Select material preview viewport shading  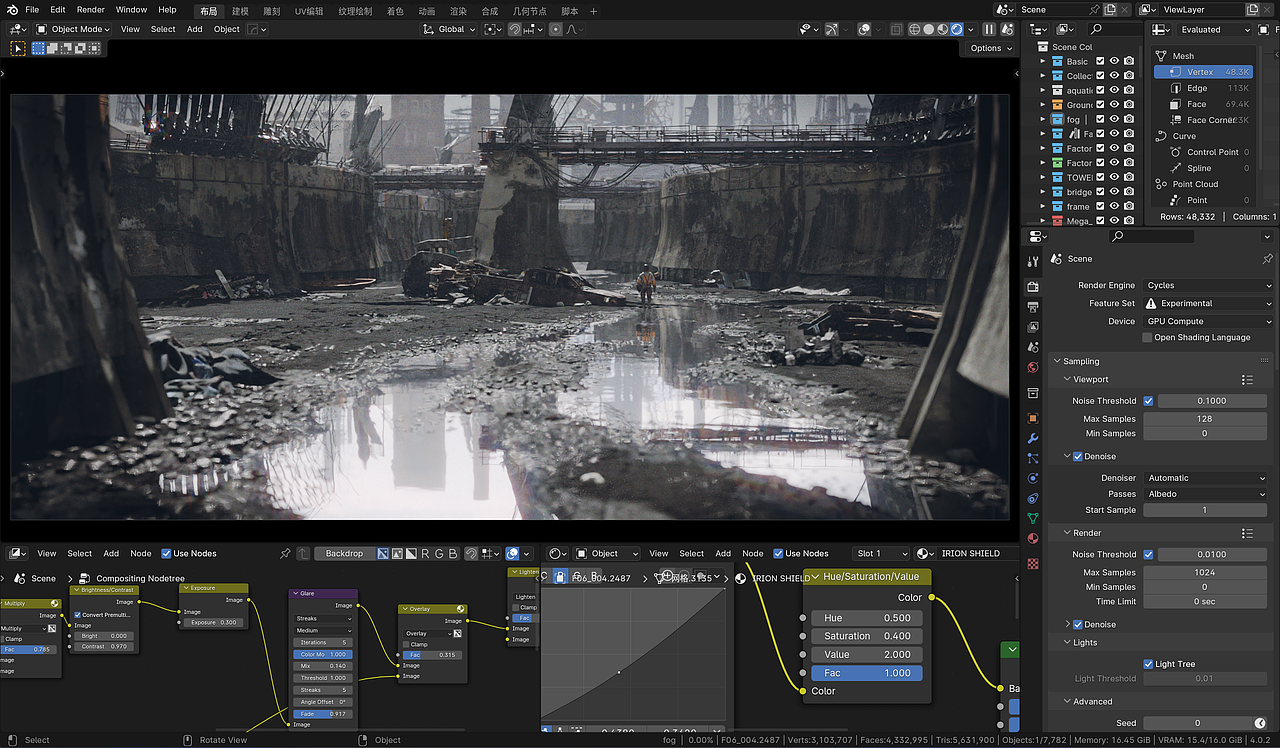[942, 29]
